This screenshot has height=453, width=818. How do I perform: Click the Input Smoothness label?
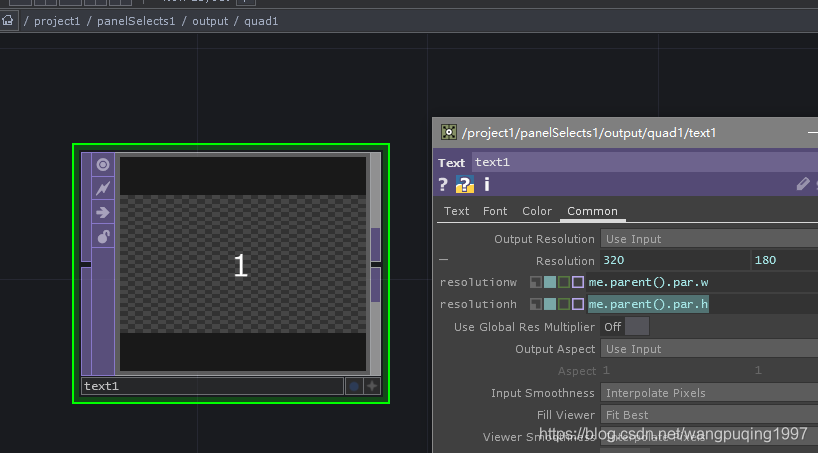(x=543, y=393)
